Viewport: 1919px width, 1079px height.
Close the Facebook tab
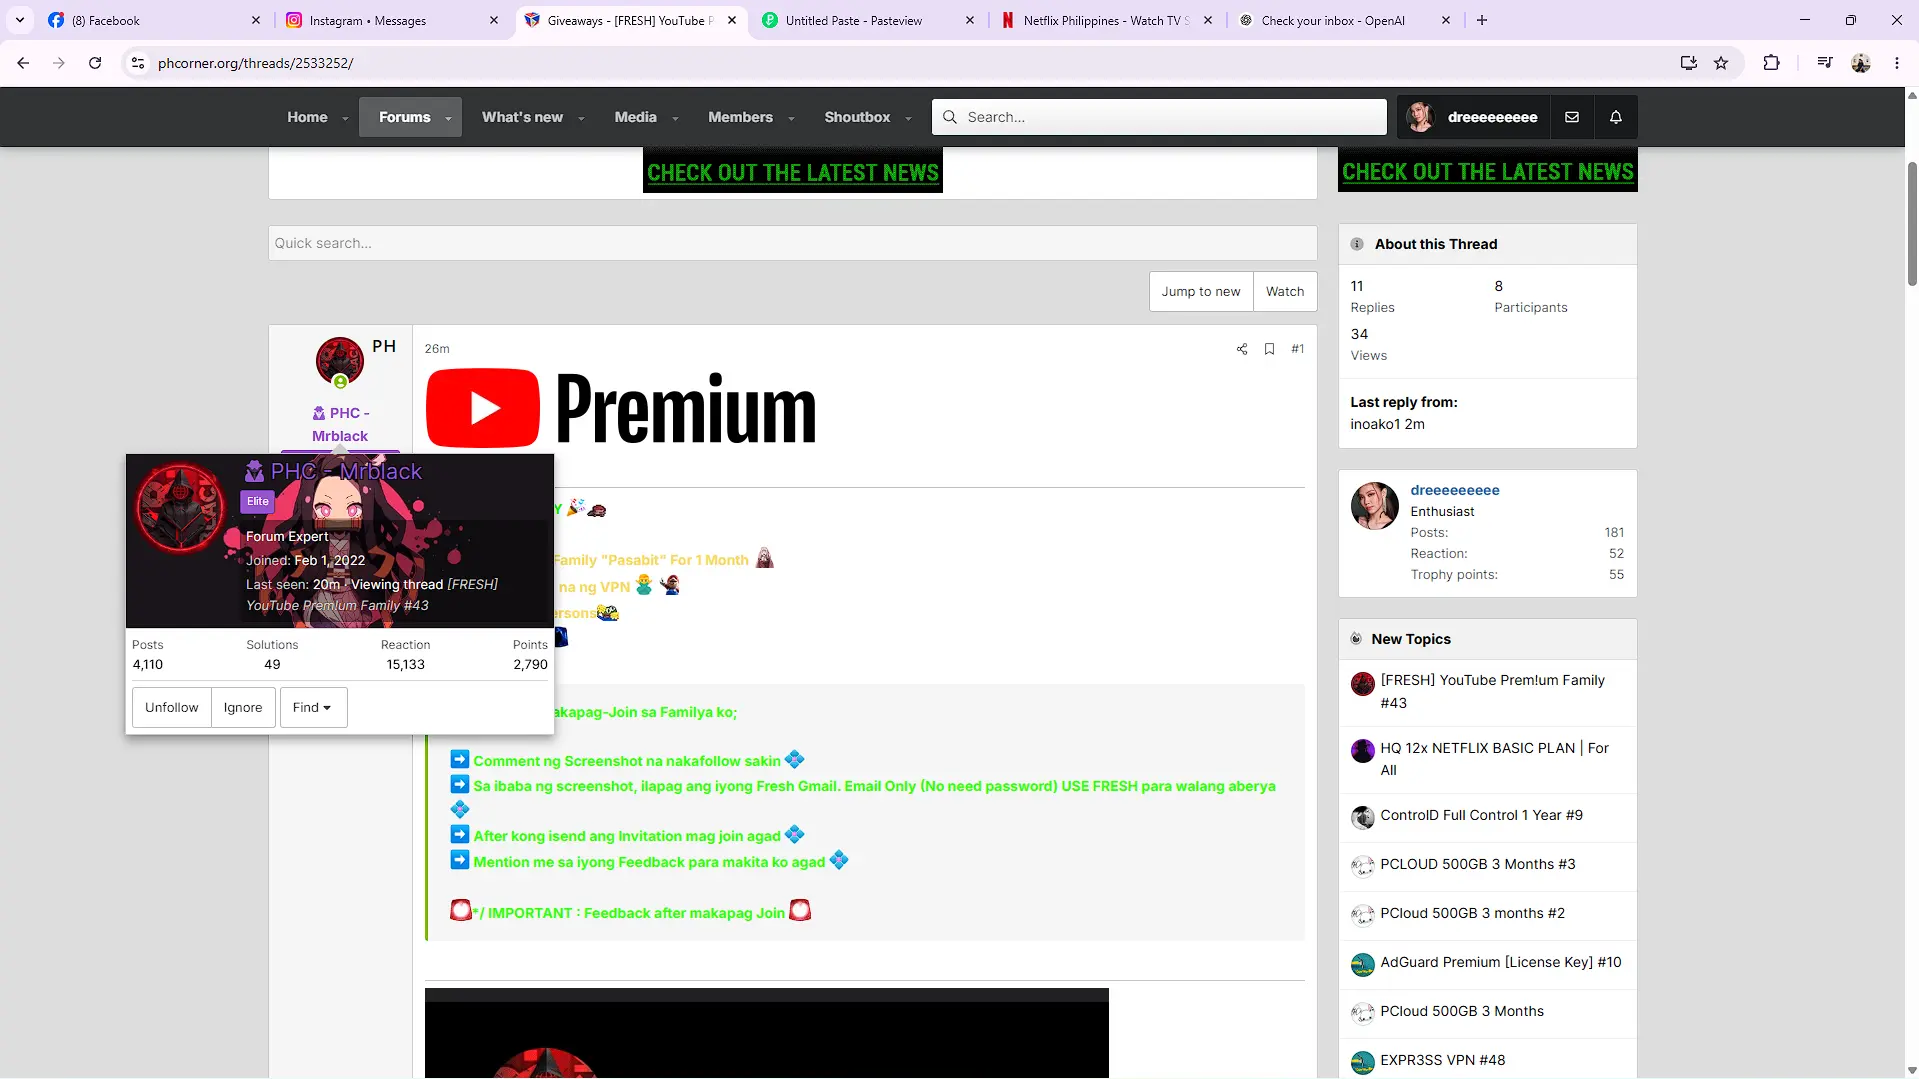click(x=256, y=20)
